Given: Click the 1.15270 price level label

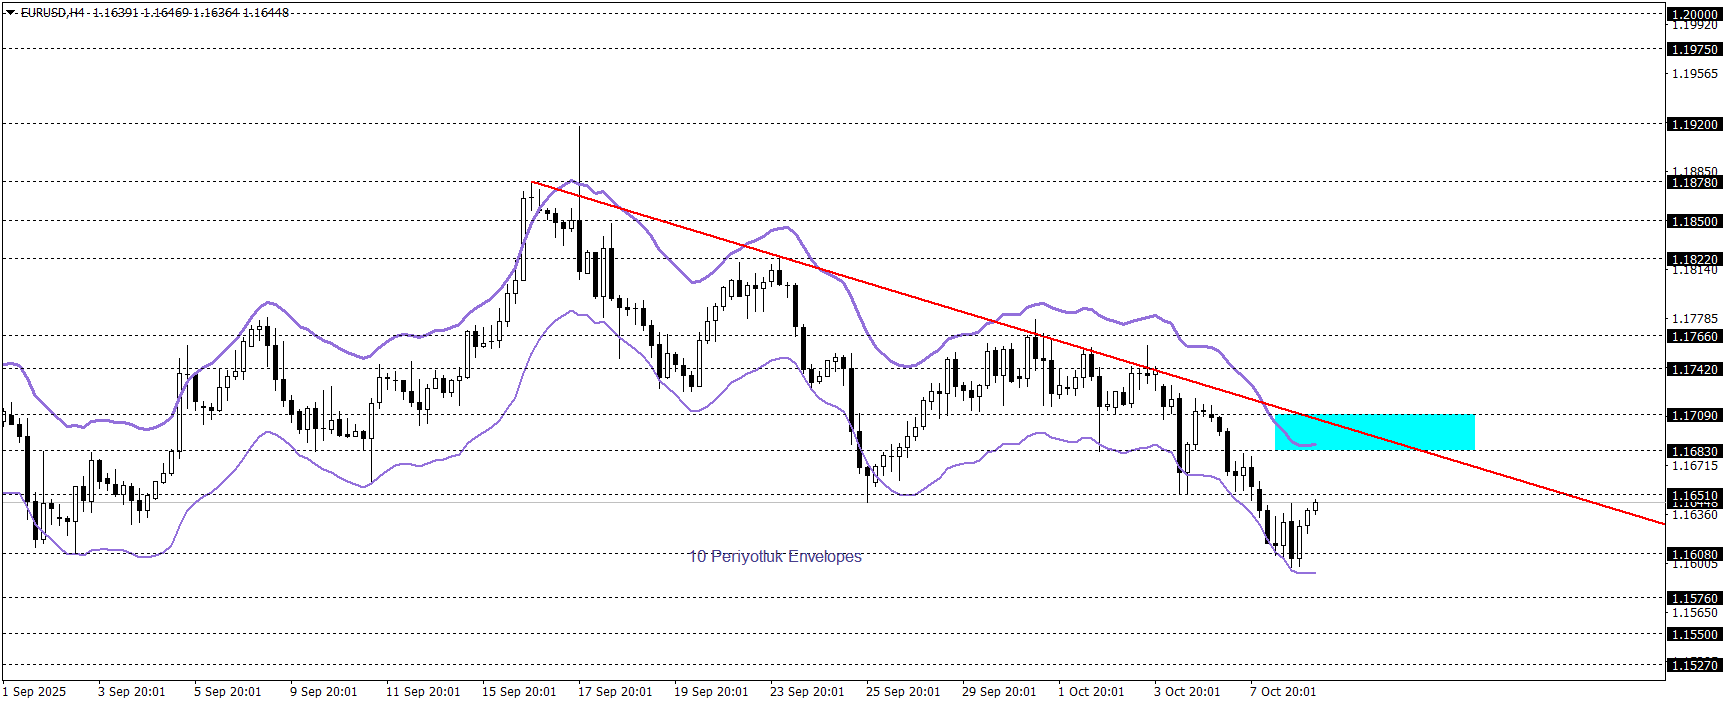Looking at the screenshot, I should (x=1694, y=665).
